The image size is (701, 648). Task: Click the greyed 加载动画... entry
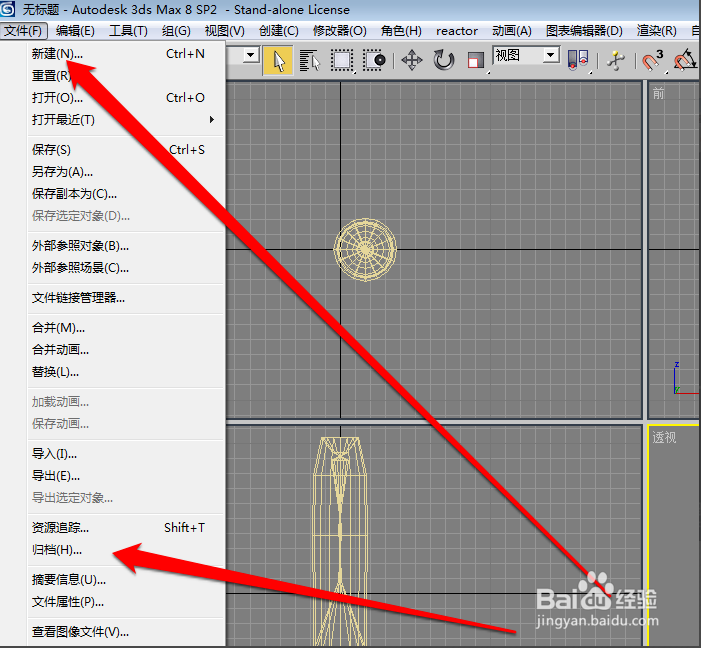pos(126,402)
